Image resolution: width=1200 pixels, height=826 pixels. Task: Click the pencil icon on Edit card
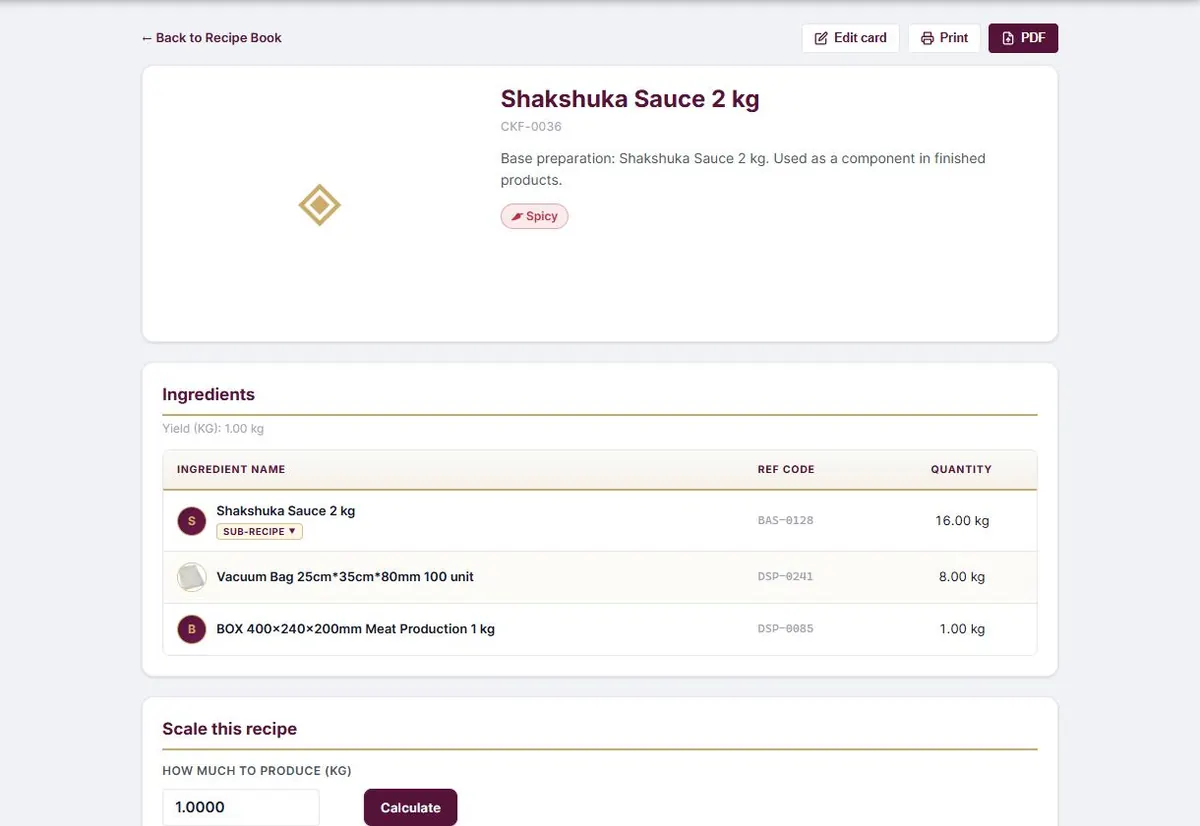(821, 38)
